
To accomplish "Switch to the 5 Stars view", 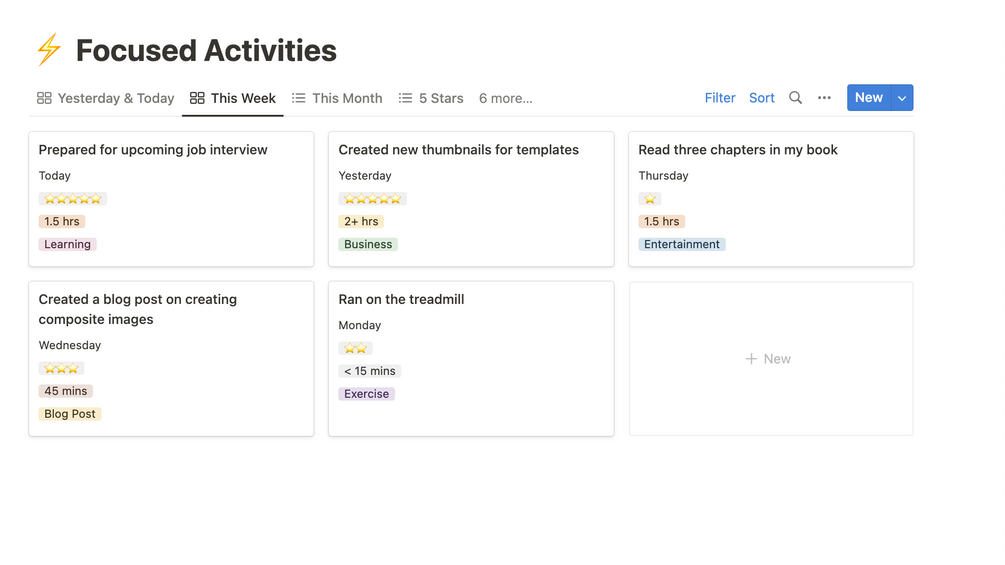I will [431, 98].
